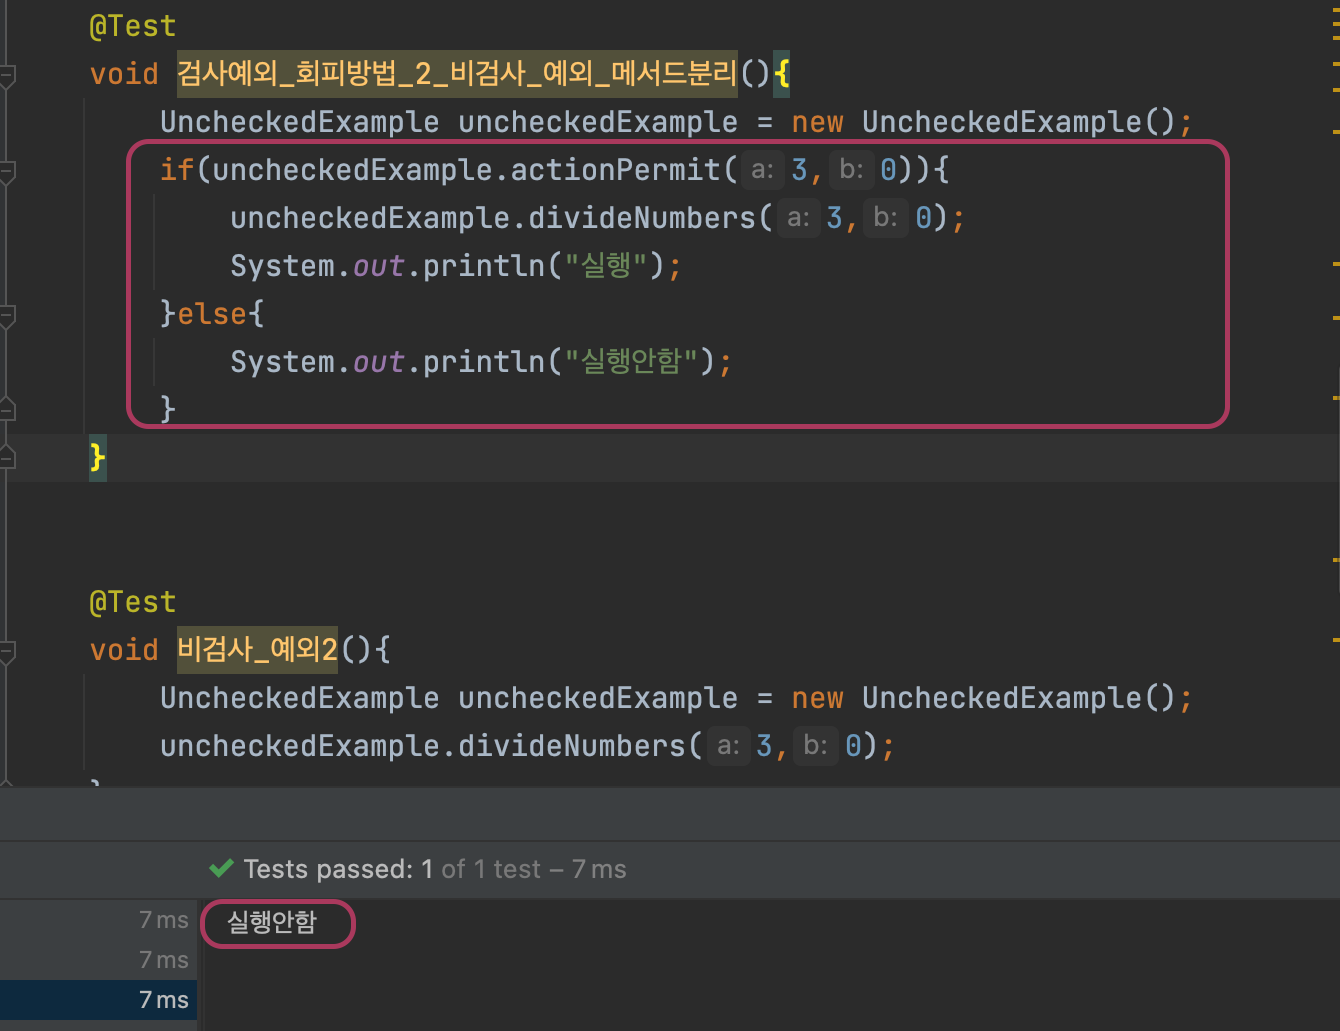Image resolution: width=1340 pixels, height=1031 pixels.
Task: Collapse the 비검사_예외2 method body fold arrow
Action: point(8,650)
